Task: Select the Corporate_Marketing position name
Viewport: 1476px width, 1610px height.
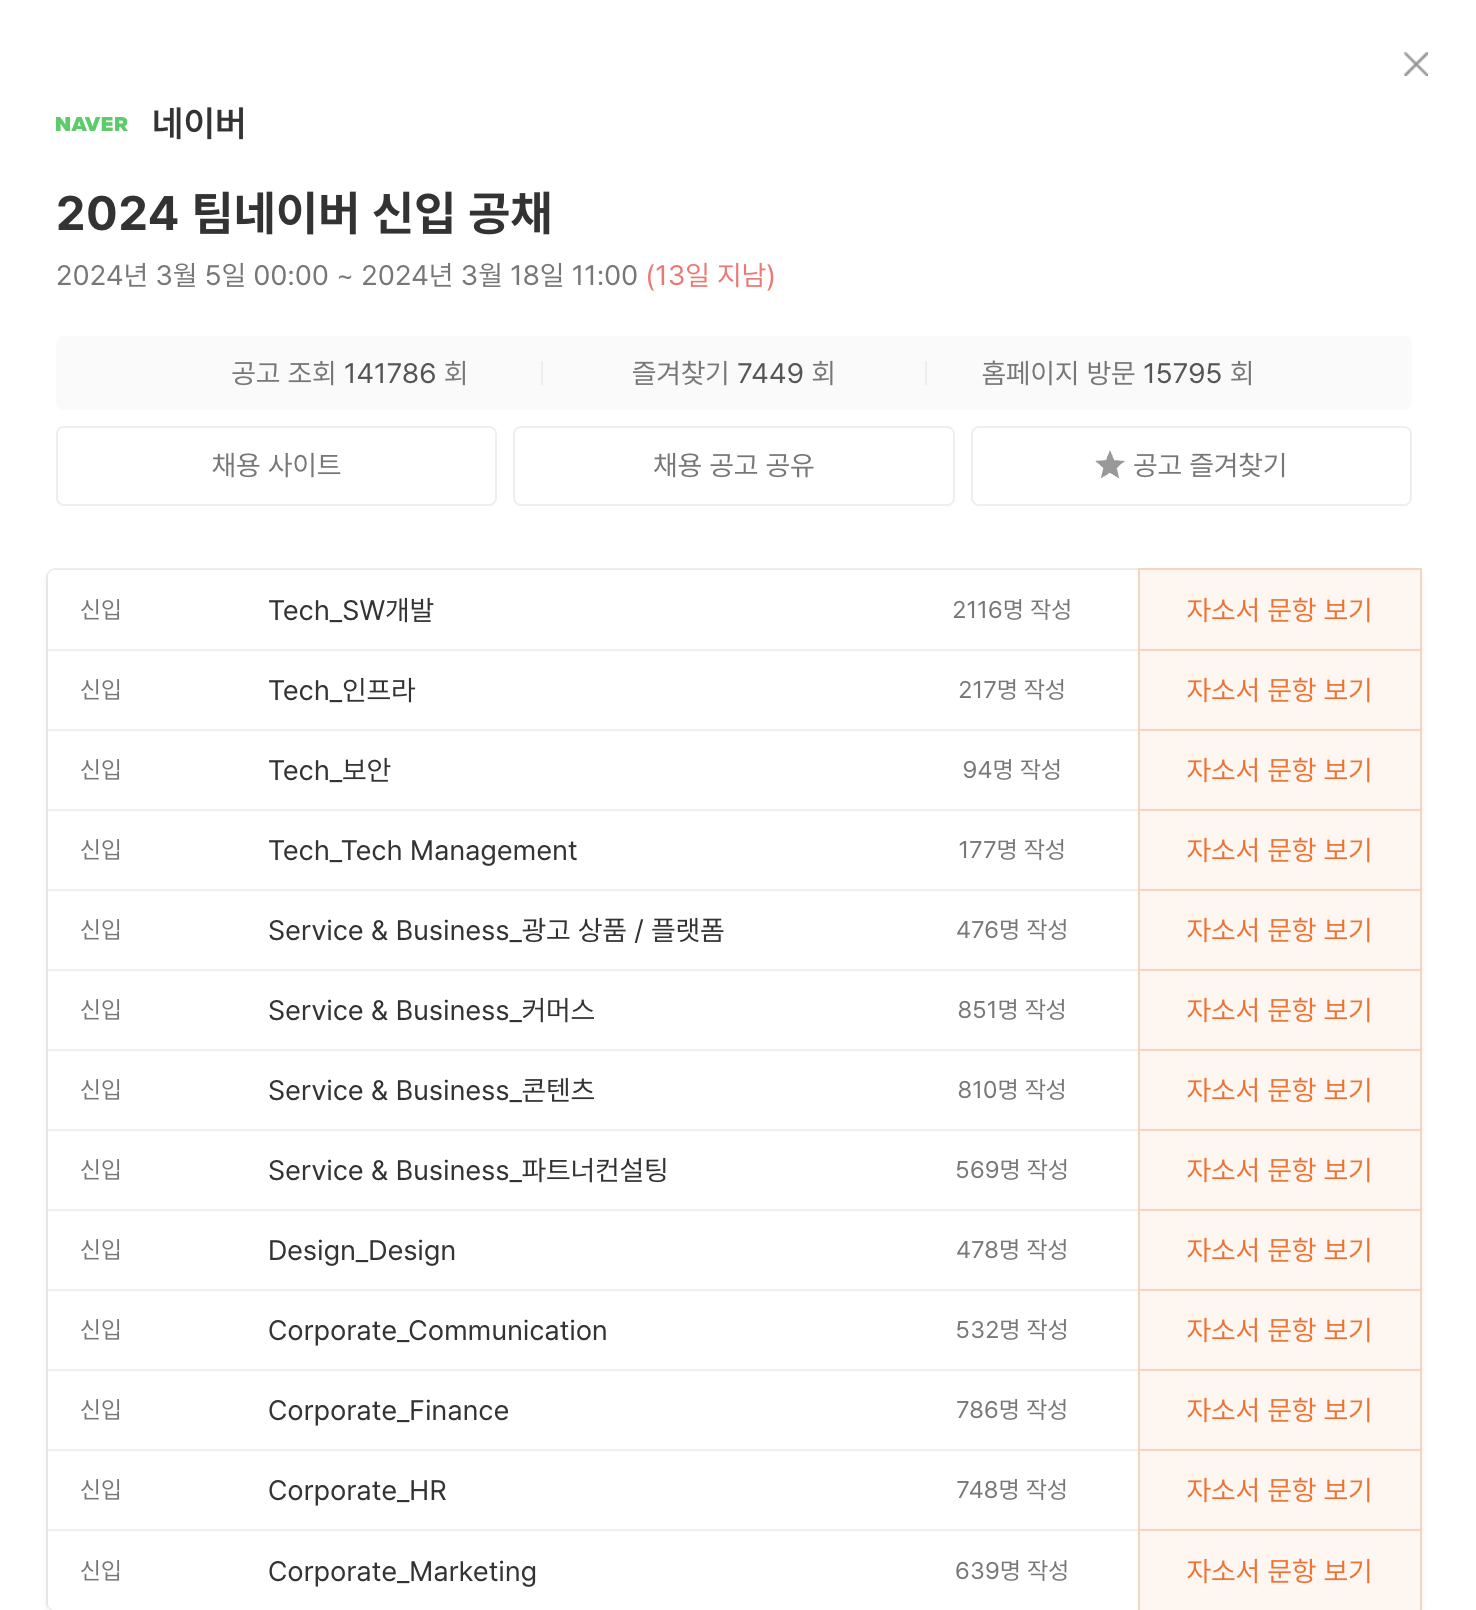Action: [x=402, y=1572]
